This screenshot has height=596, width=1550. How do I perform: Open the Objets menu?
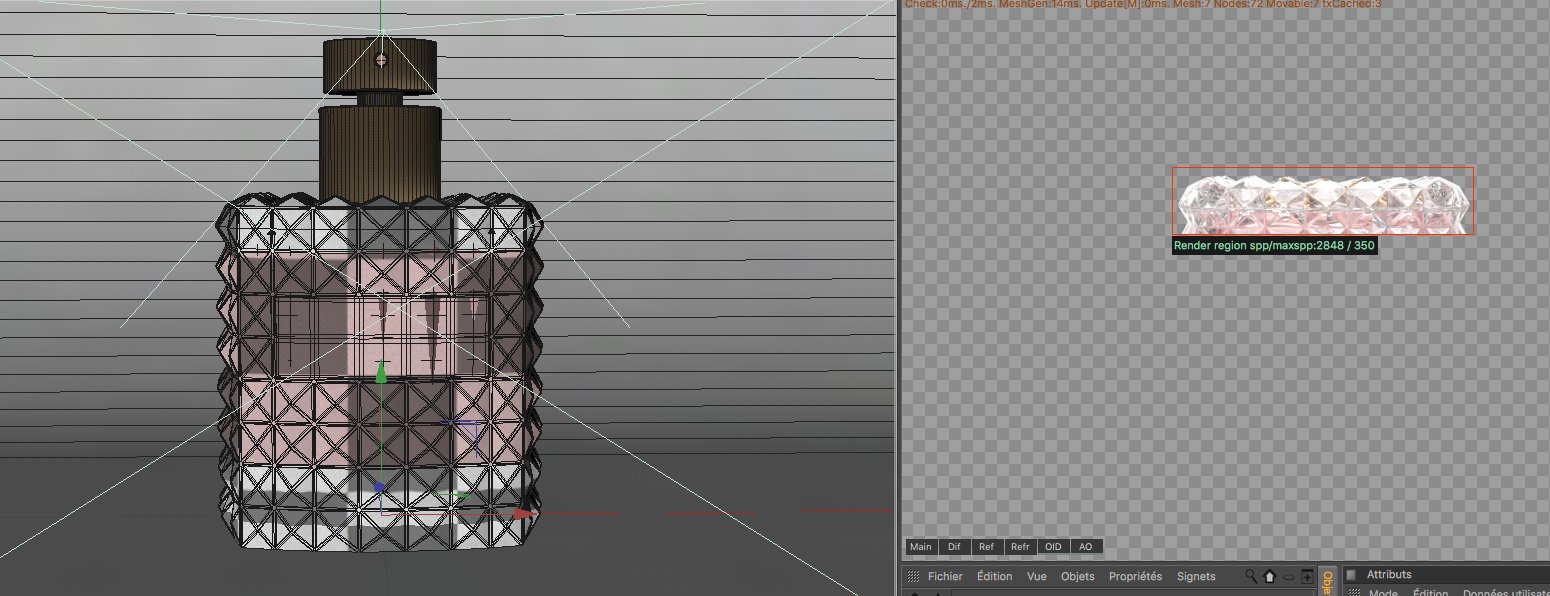click(x=1078, y=576)
